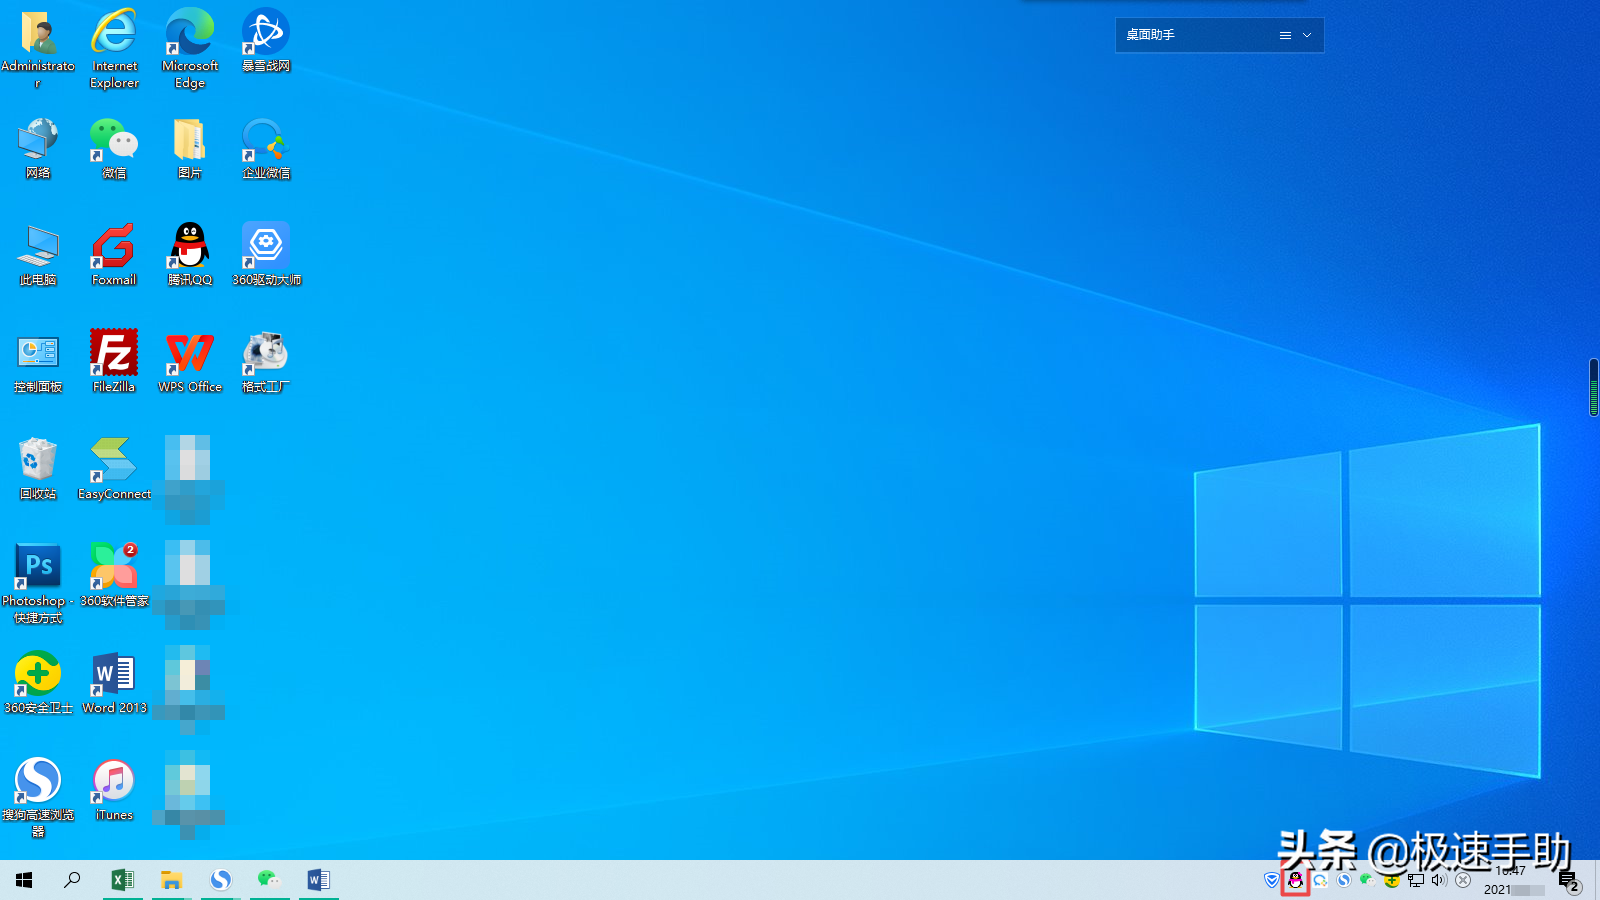1600x900 pixels.
Task: Click the Excel icon on the taskbar
Action: 122,880
